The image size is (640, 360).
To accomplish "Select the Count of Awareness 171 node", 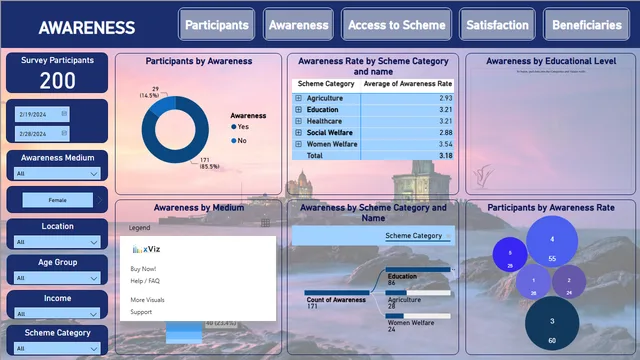I will coord(337,293).
